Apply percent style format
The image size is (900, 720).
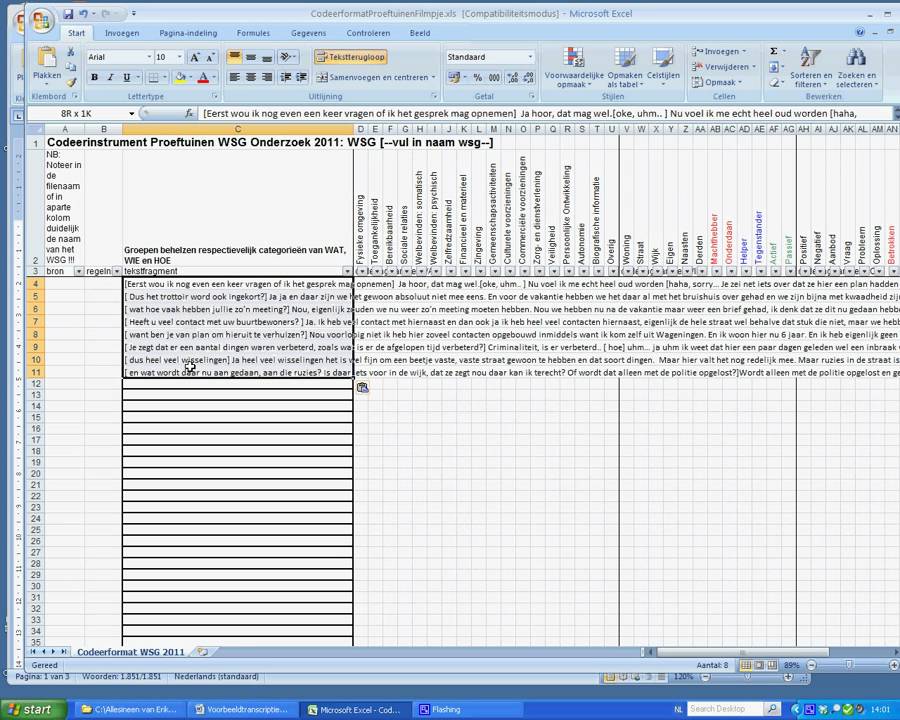tap(478, 77)
